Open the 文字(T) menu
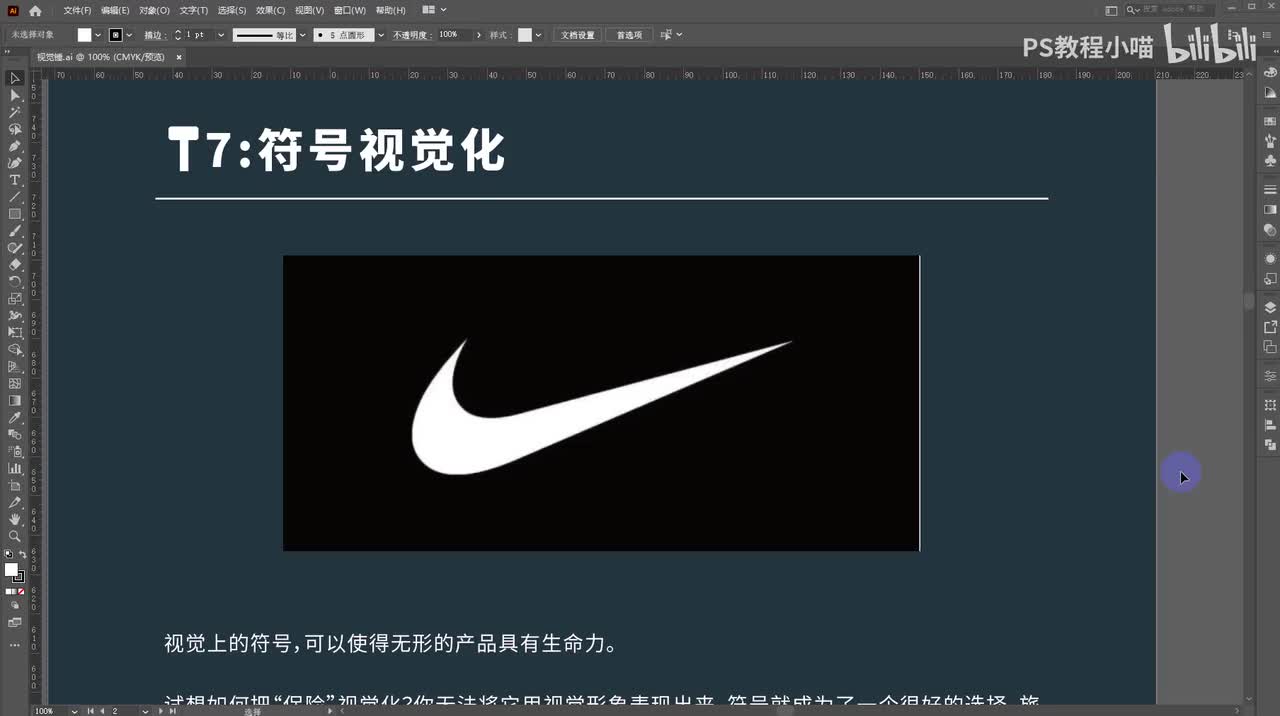This screenshot has width=1280, height=716. 194,10
